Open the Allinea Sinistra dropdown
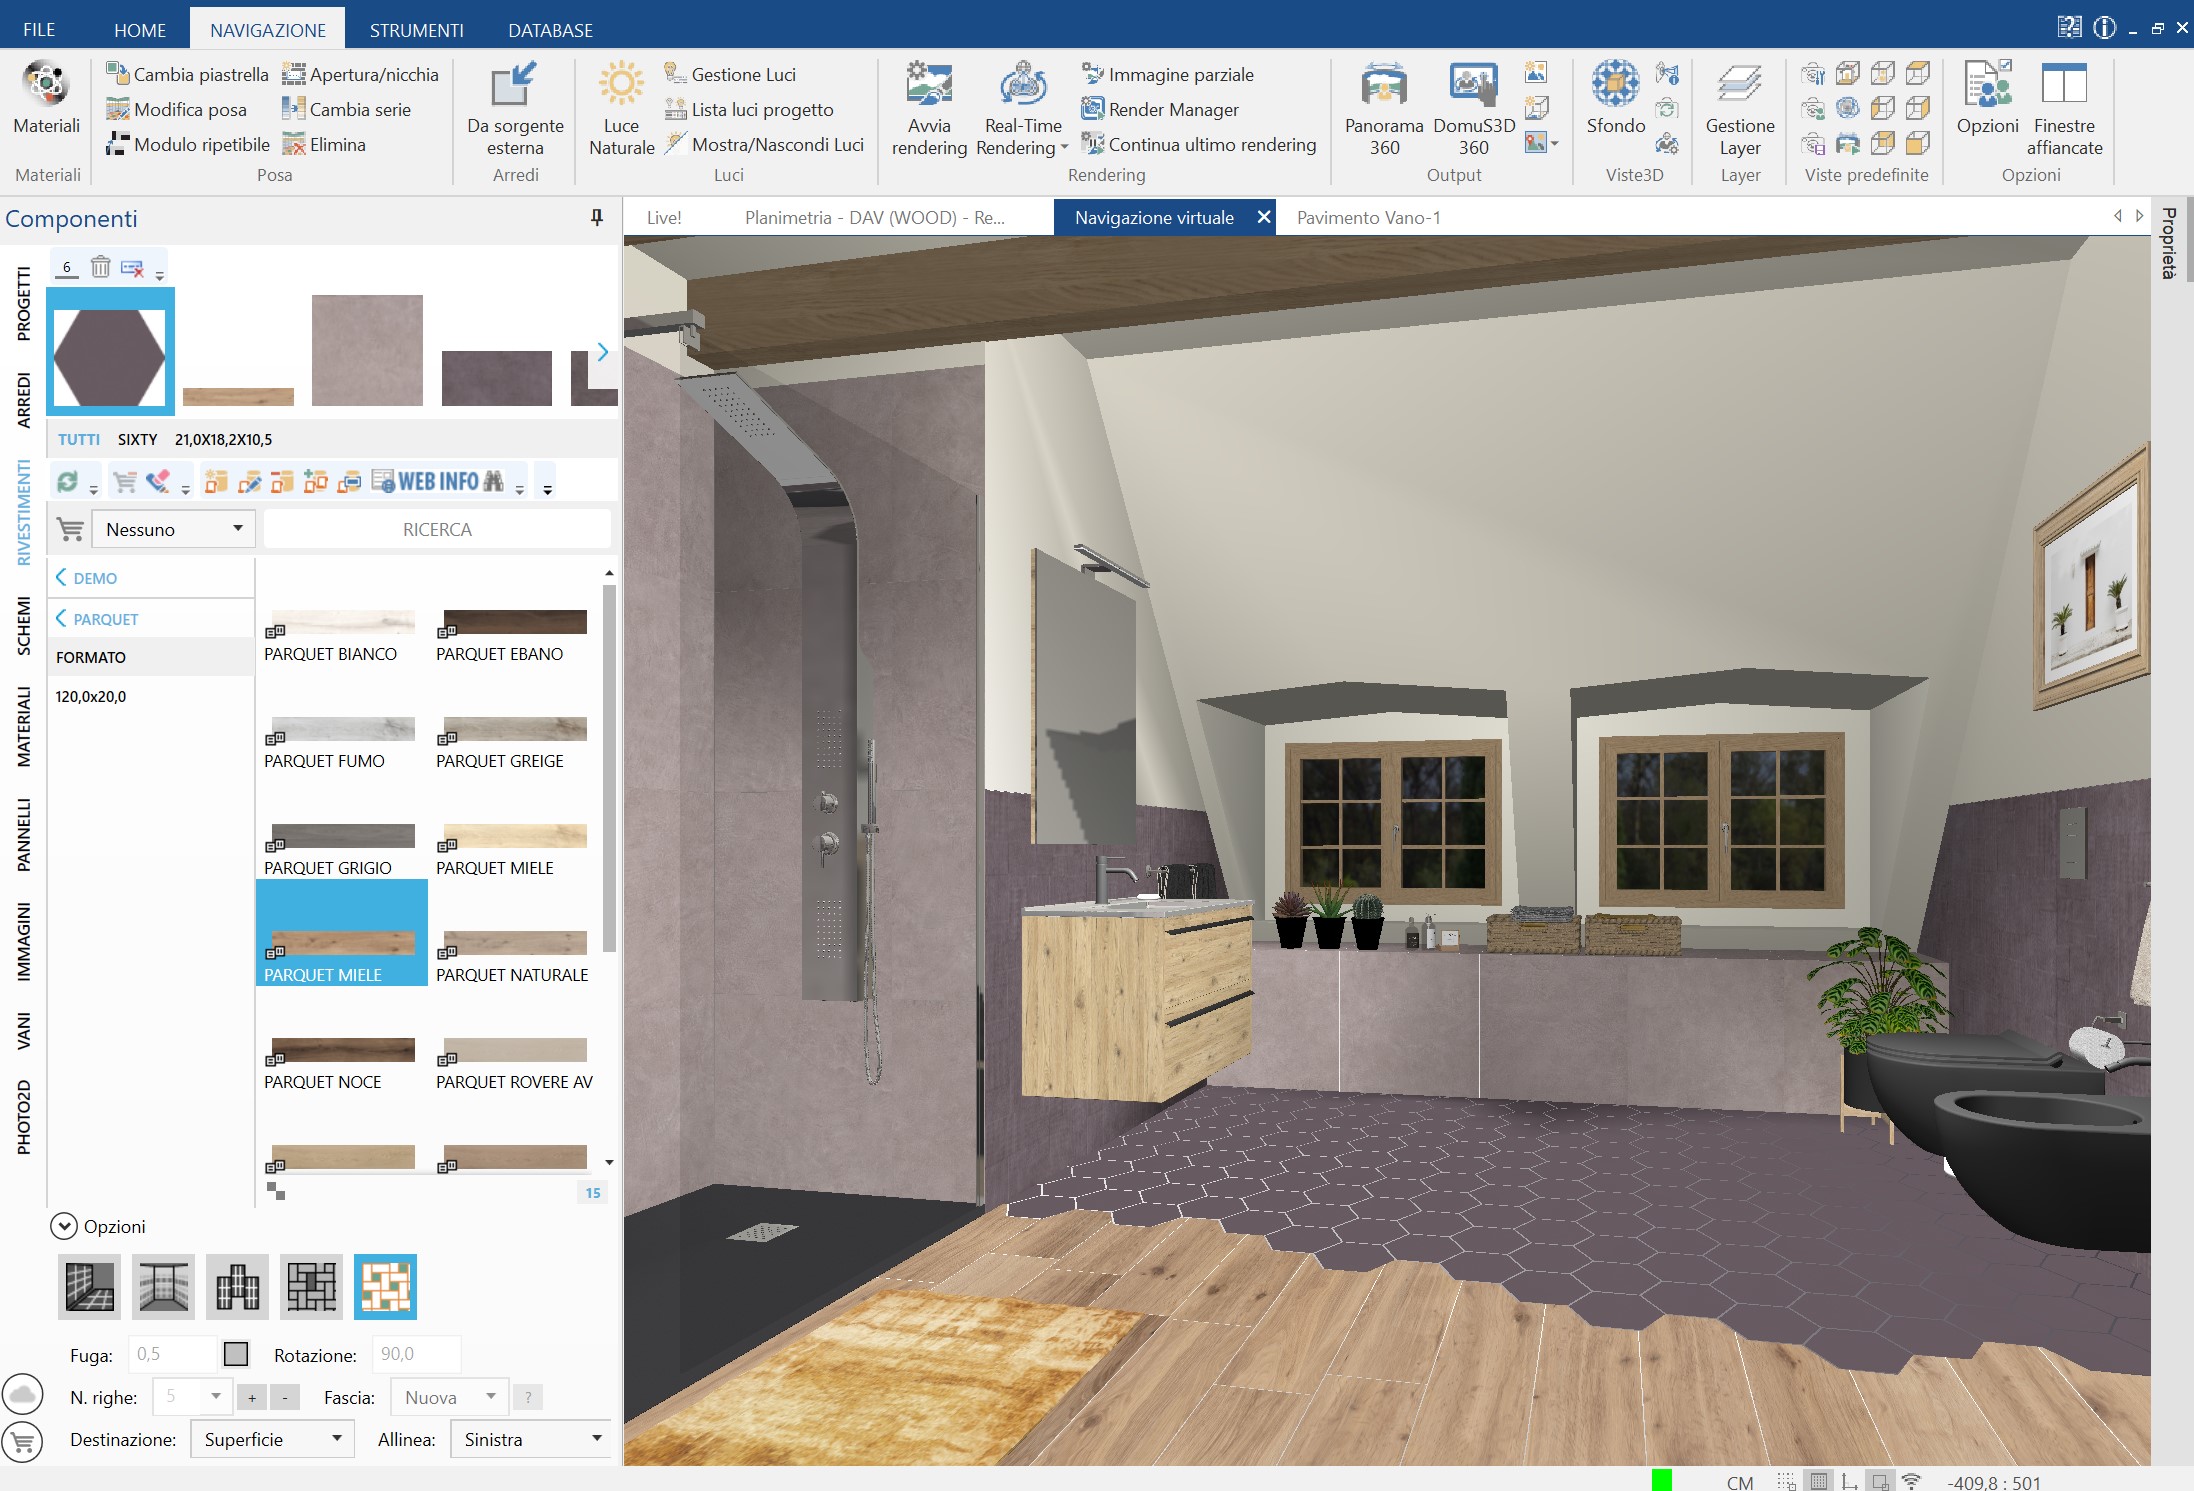The width and height of the screenshot is (2194, 1491). click(x=531, y=1439)
